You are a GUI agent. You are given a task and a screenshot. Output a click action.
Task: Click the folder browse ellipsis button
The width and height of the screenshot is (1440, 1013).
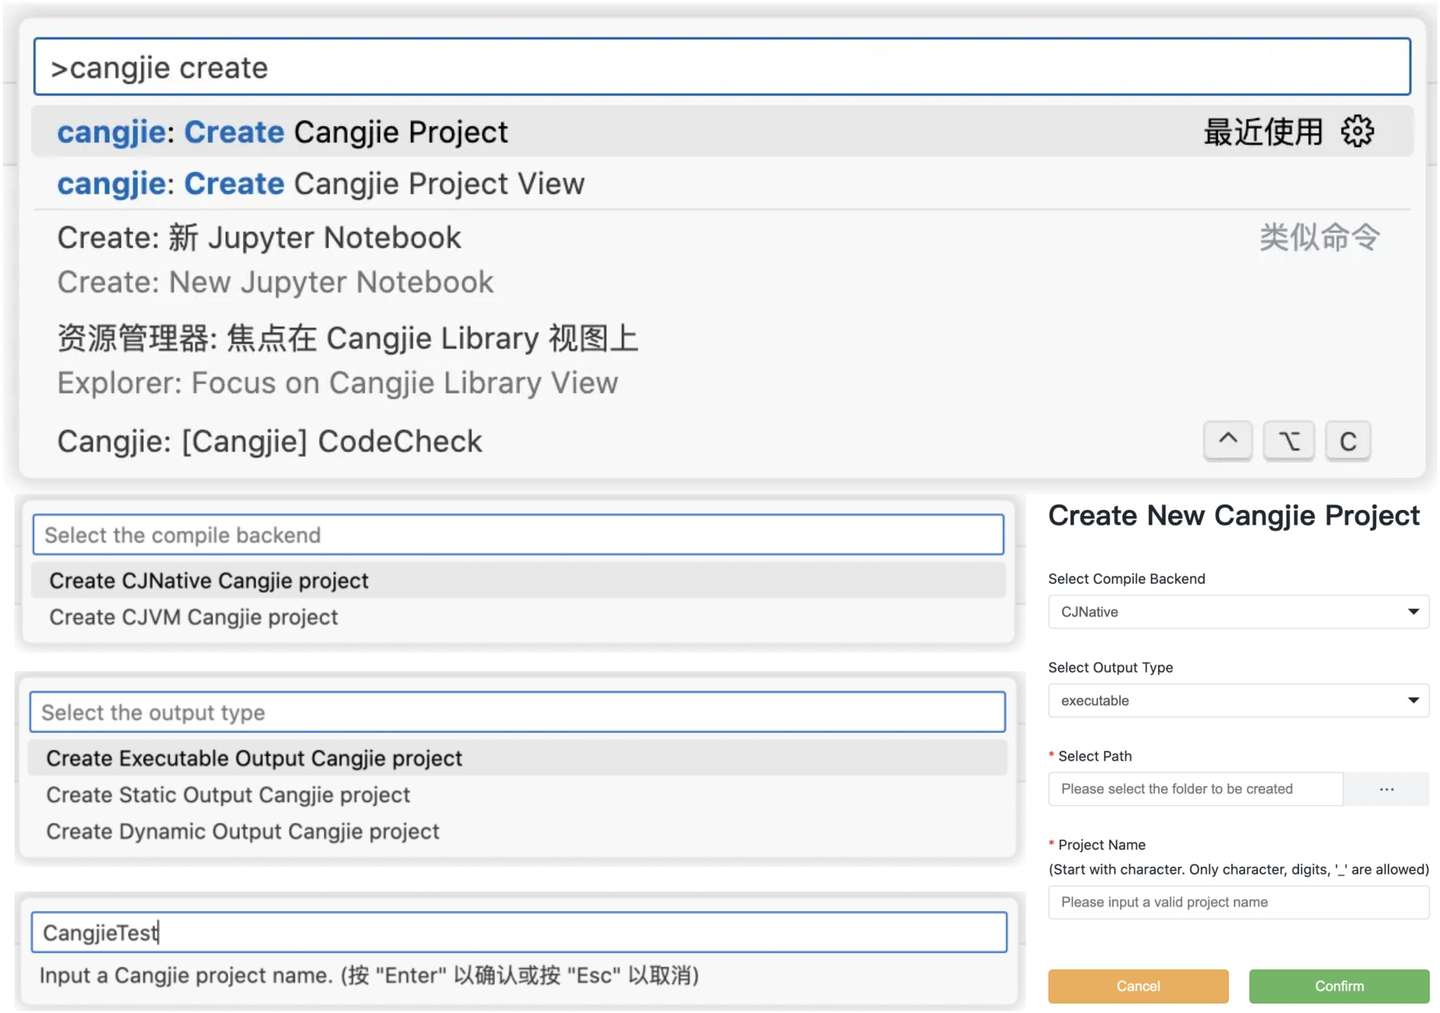click(x=1386, y=789)
